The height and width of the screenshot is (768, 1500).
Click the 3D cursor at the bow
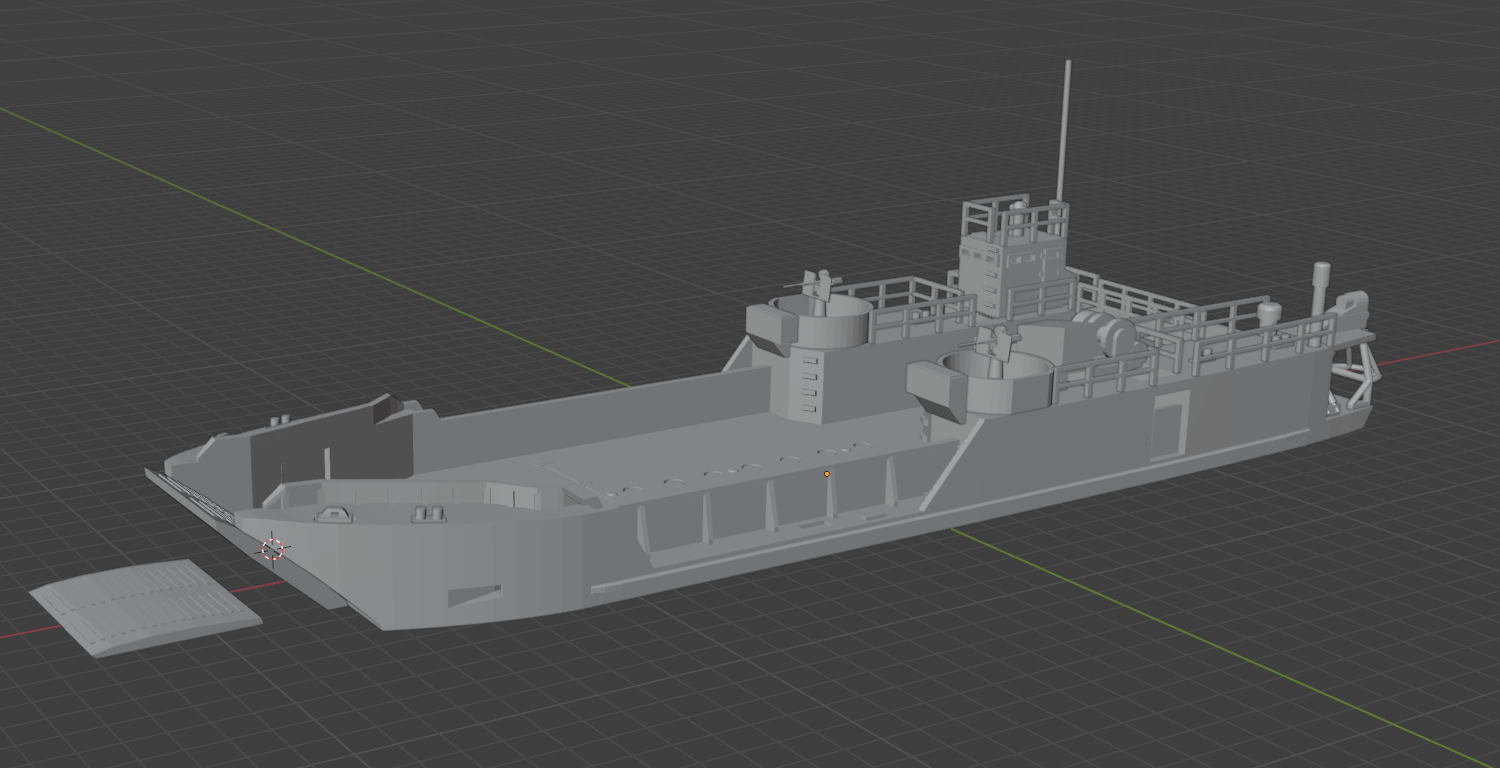tap(272, 547)
